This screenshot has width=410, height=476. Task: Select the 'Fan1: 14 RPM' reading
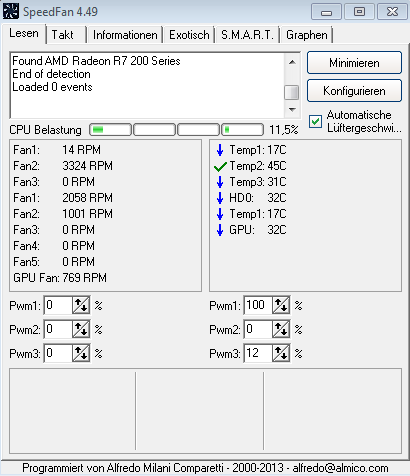[57, 150]
